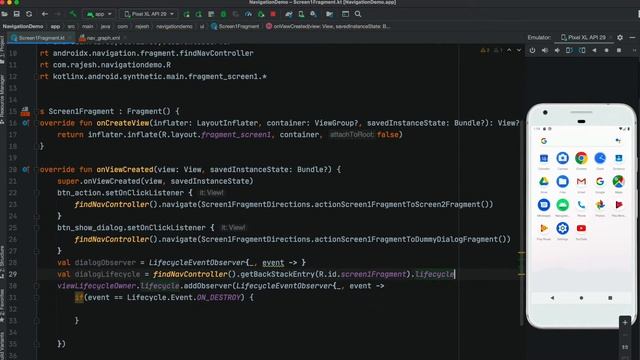Navigate back with the left arrow
This screenshot has height=360, width=640.
point(45,14)
